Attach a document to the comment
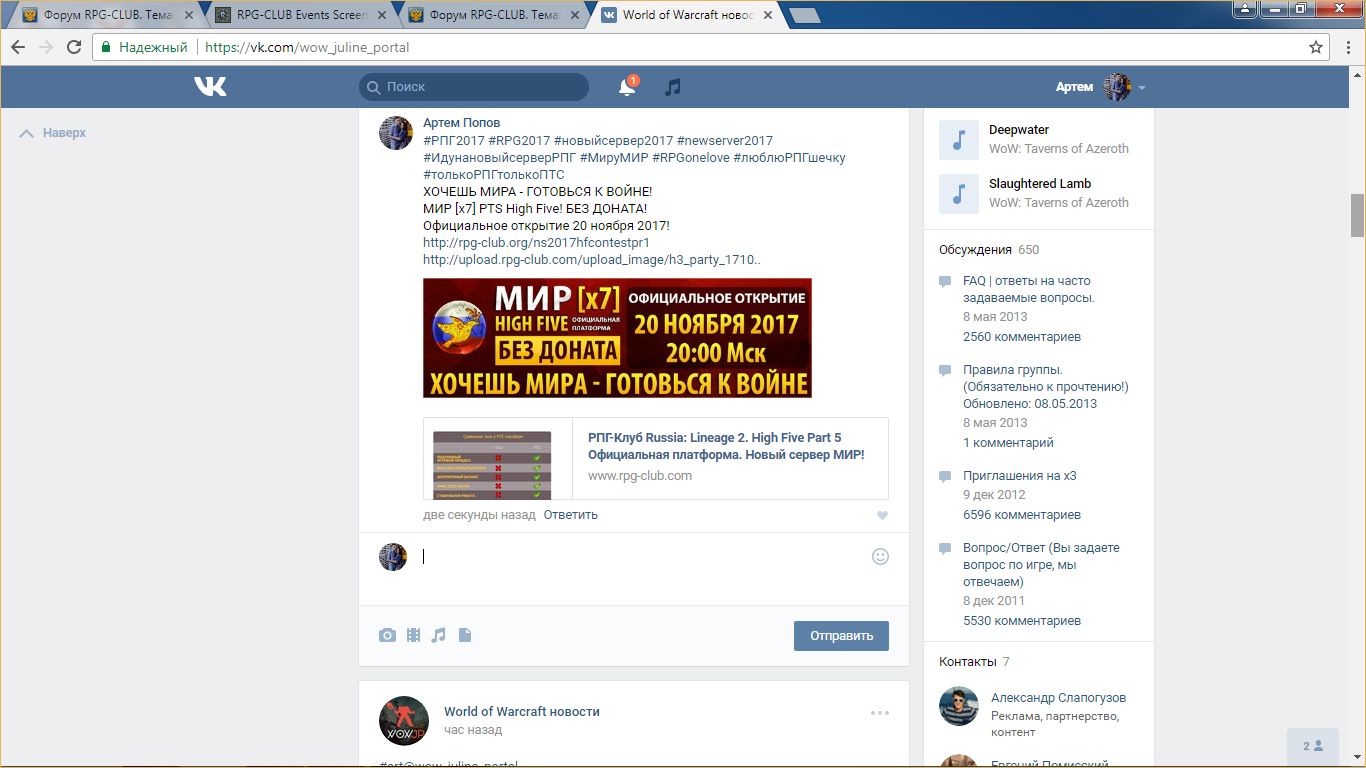Viewport: 1366px width, 768px height. 465,635
